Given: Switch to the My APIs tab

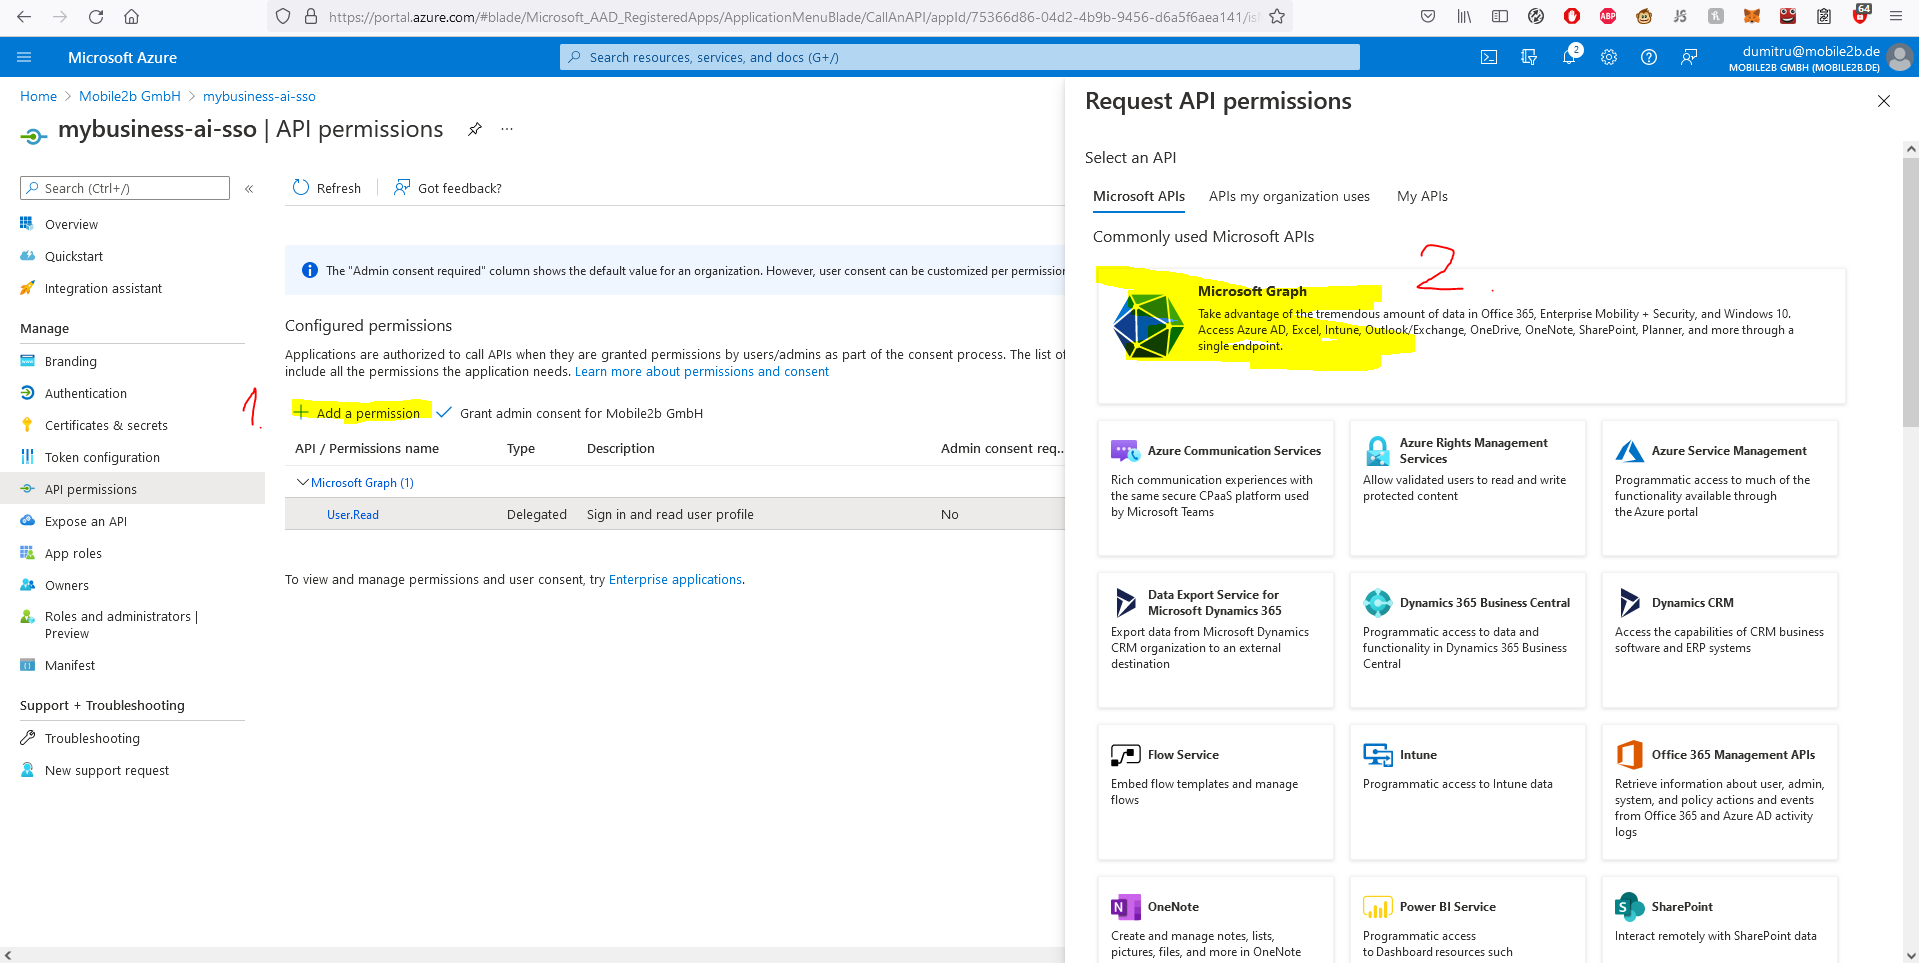Looking at the screenshot, I should [1422, 196].
